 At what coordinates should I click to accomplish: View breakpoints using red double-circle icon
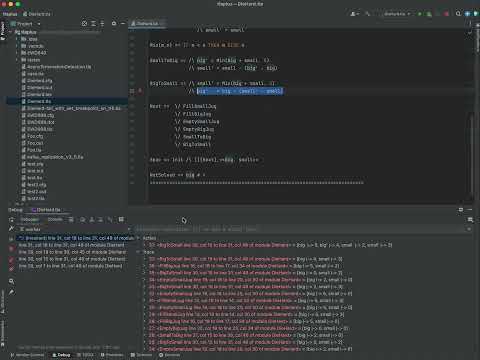12,259
